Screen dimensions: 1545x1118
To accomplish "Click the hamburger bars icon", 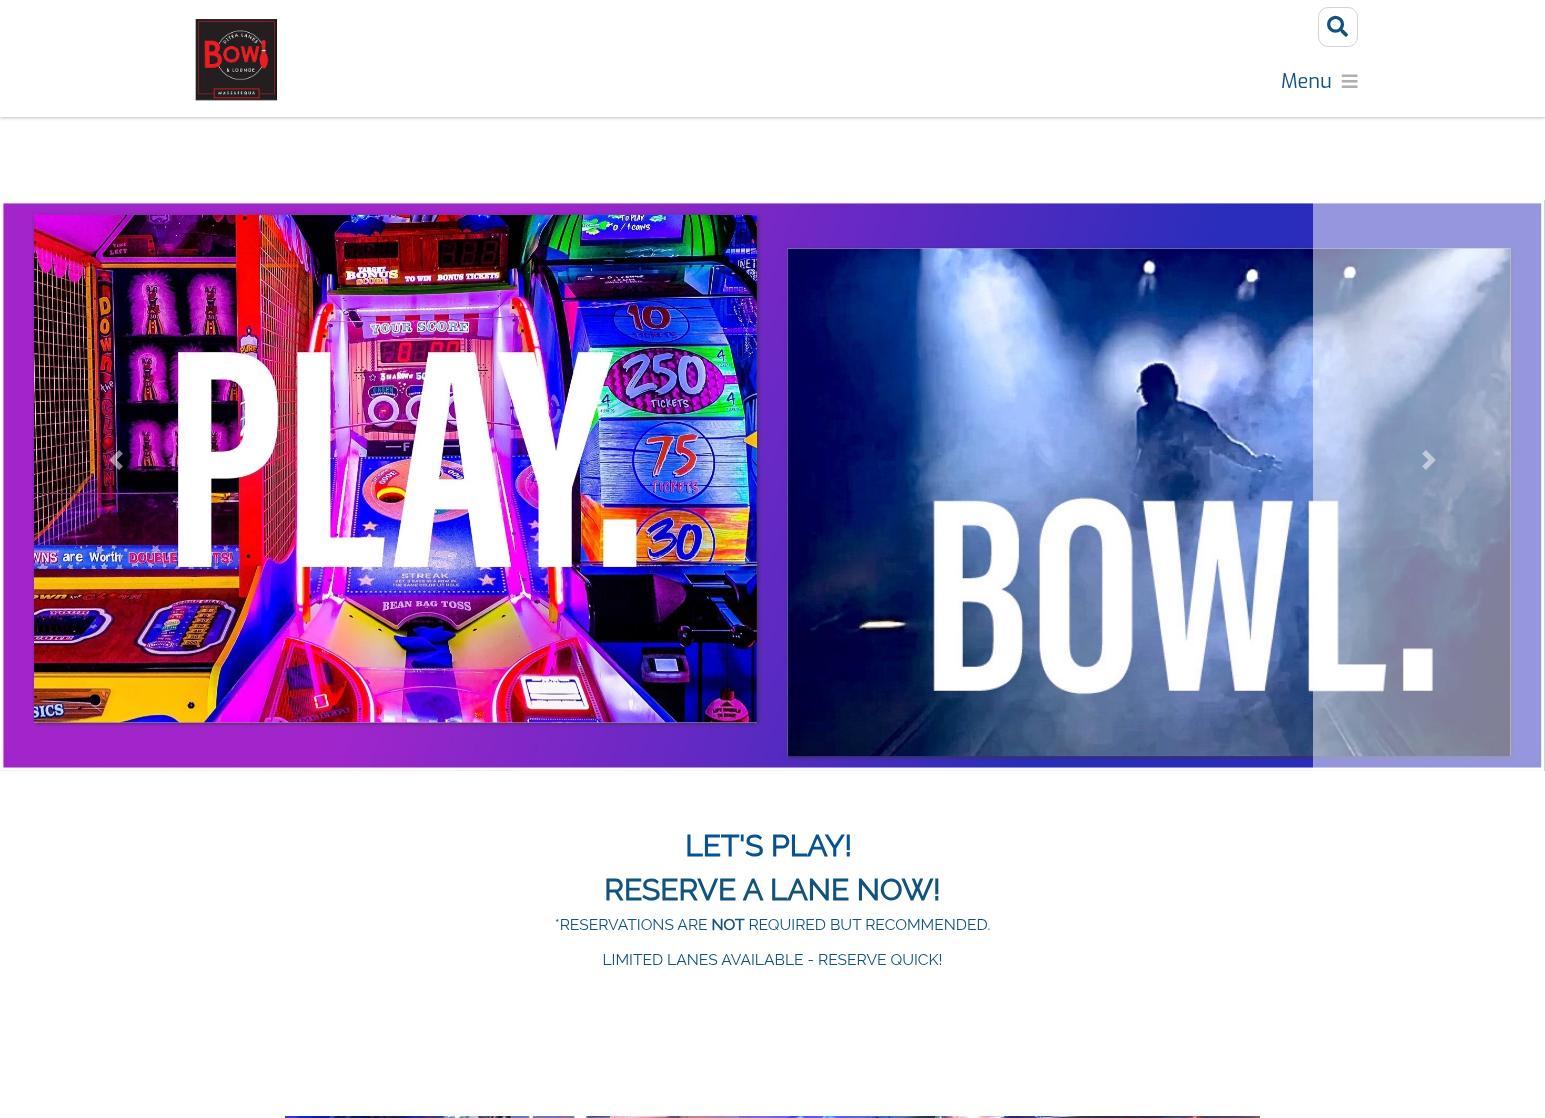I will pyautogui.click(x=1349, y=82).
